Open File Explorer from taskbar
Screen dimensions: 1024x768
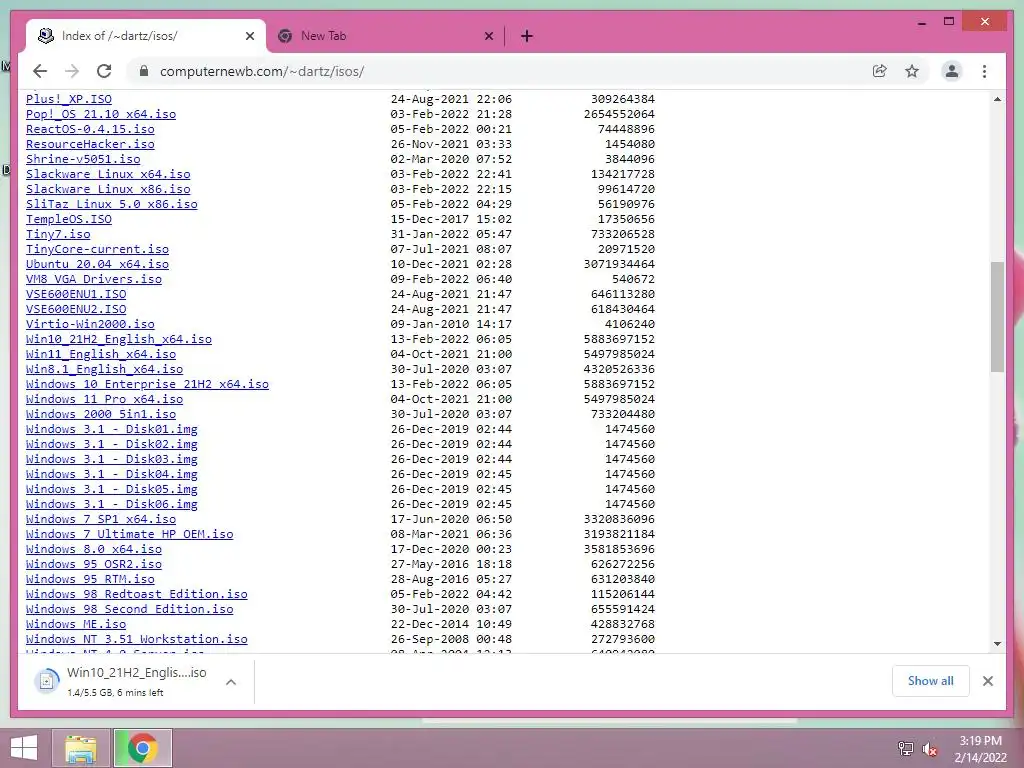pyautogui.click(x=80, y=748)
